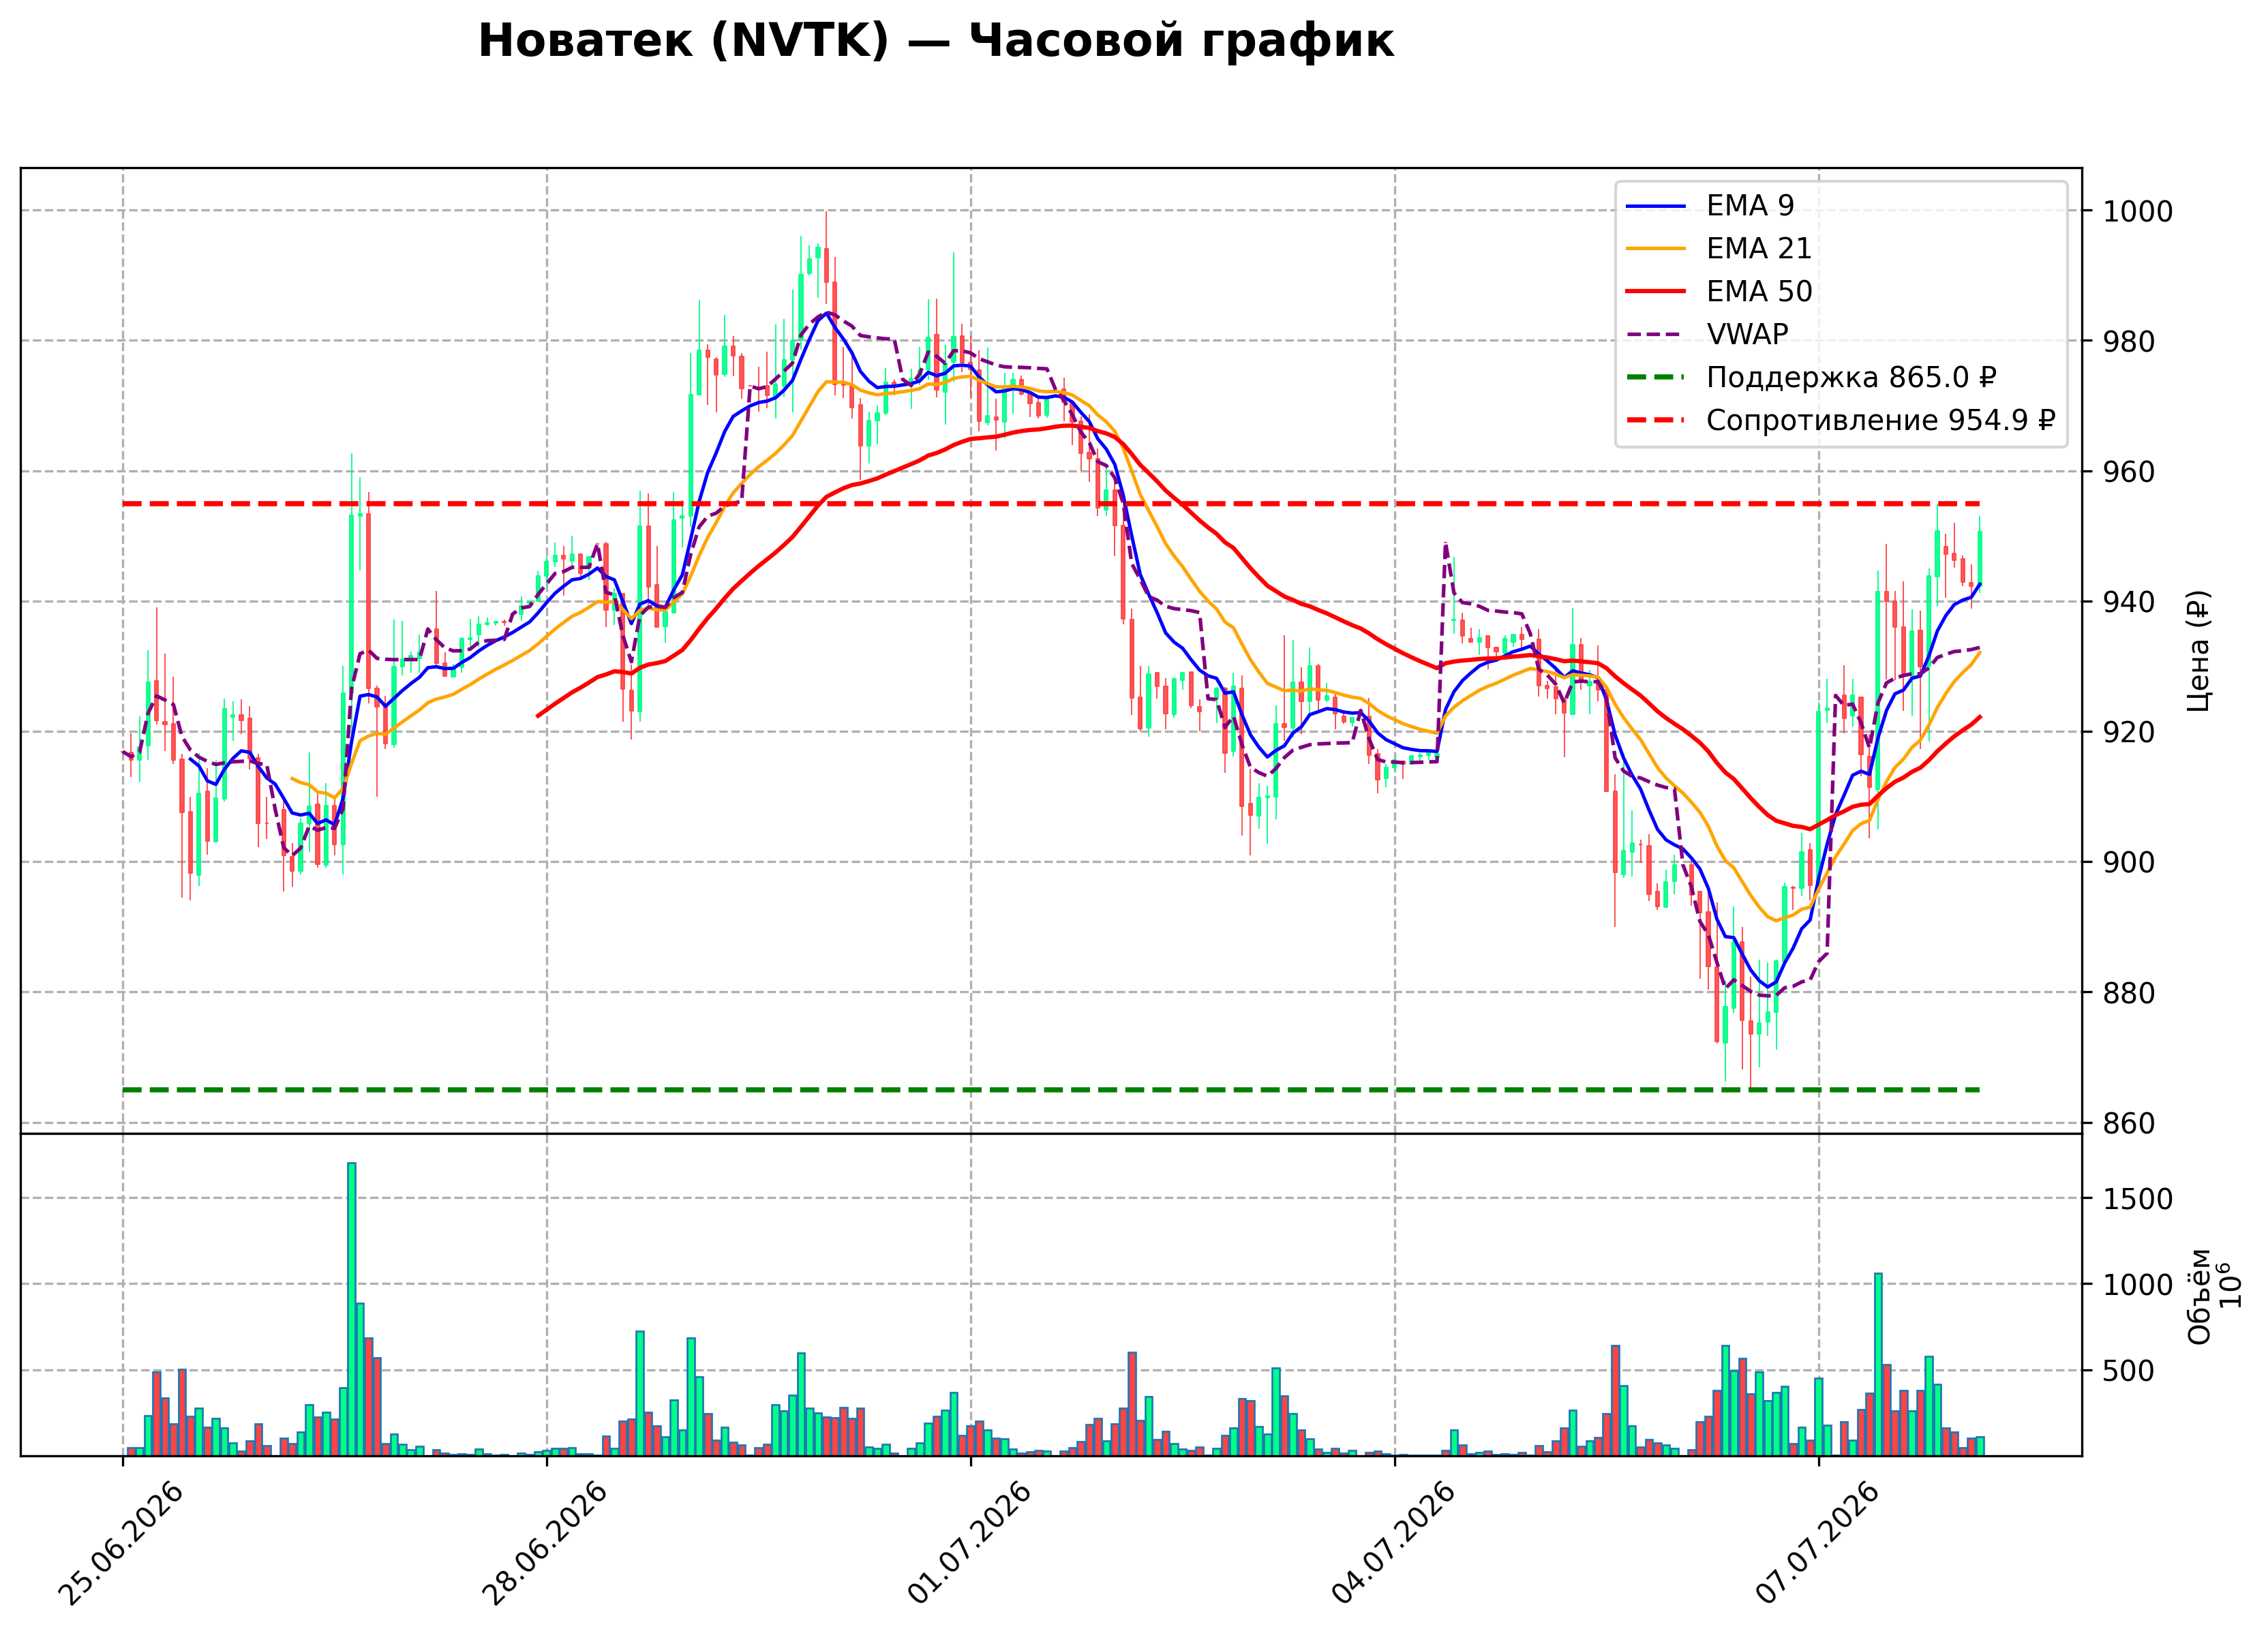The image size is (2268, 1631).
Task: Click the VWAP legend entry
Action: (x=1707, y=334)
